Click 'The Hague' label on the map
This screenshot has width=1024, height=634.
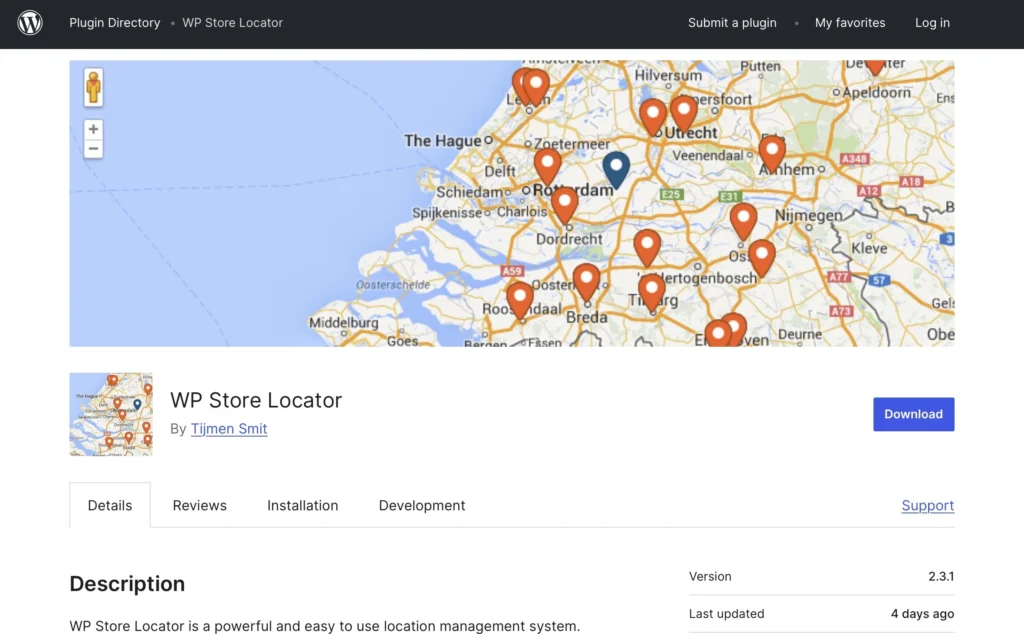tap(443, 141)
